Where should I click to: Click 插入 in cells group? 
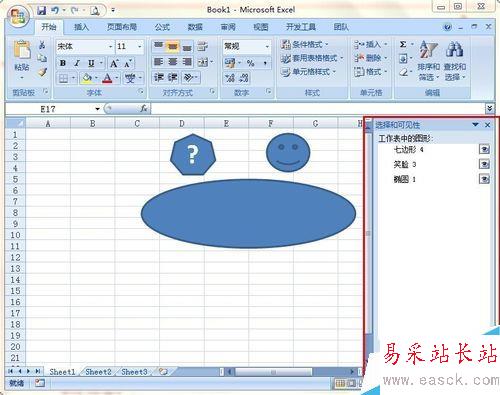[x=371, y=44]
